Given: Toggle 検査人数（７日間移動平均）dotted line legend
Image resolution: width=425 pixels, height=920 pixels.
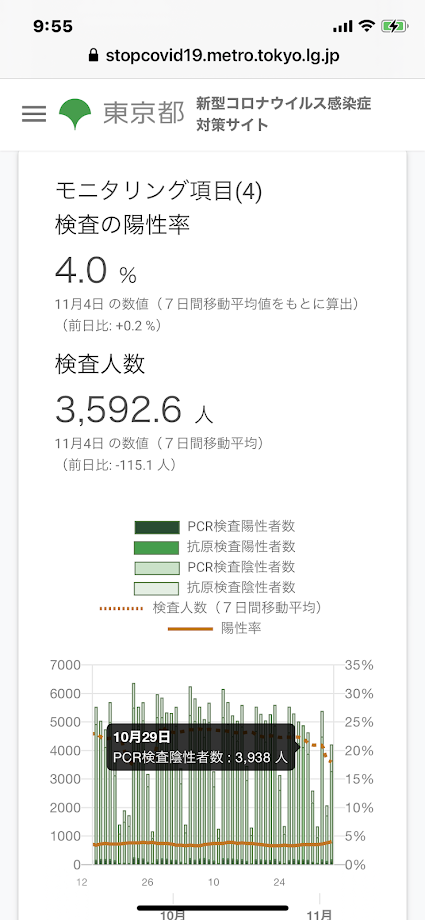Looking at the screenshot, I should pyautogui.click(x=212, y=607).
